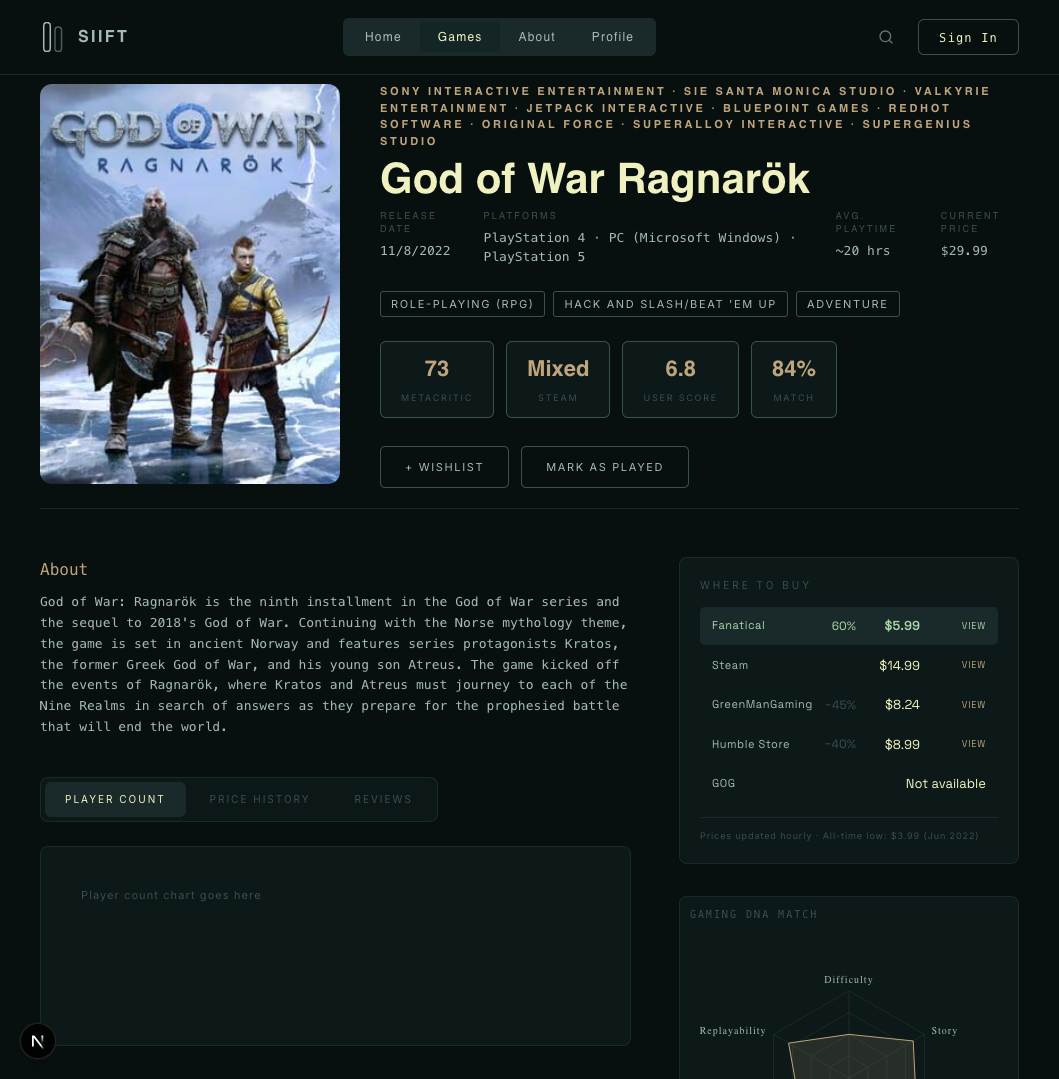Click VIEW link for Steam
The width and height of the screenshot is (1059, 1079).
pos(973,665)
